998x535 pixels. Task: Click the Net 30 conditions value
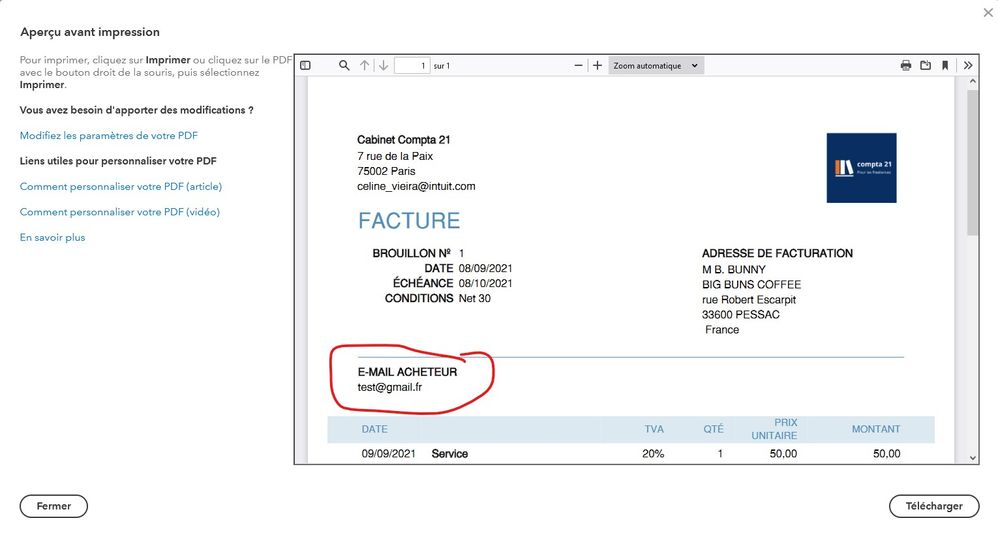[x=475, y=298]
